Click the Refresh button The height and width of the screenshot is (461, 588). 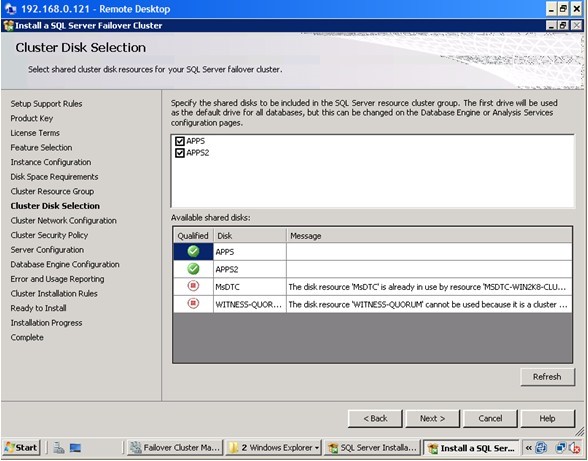(547, 377)
